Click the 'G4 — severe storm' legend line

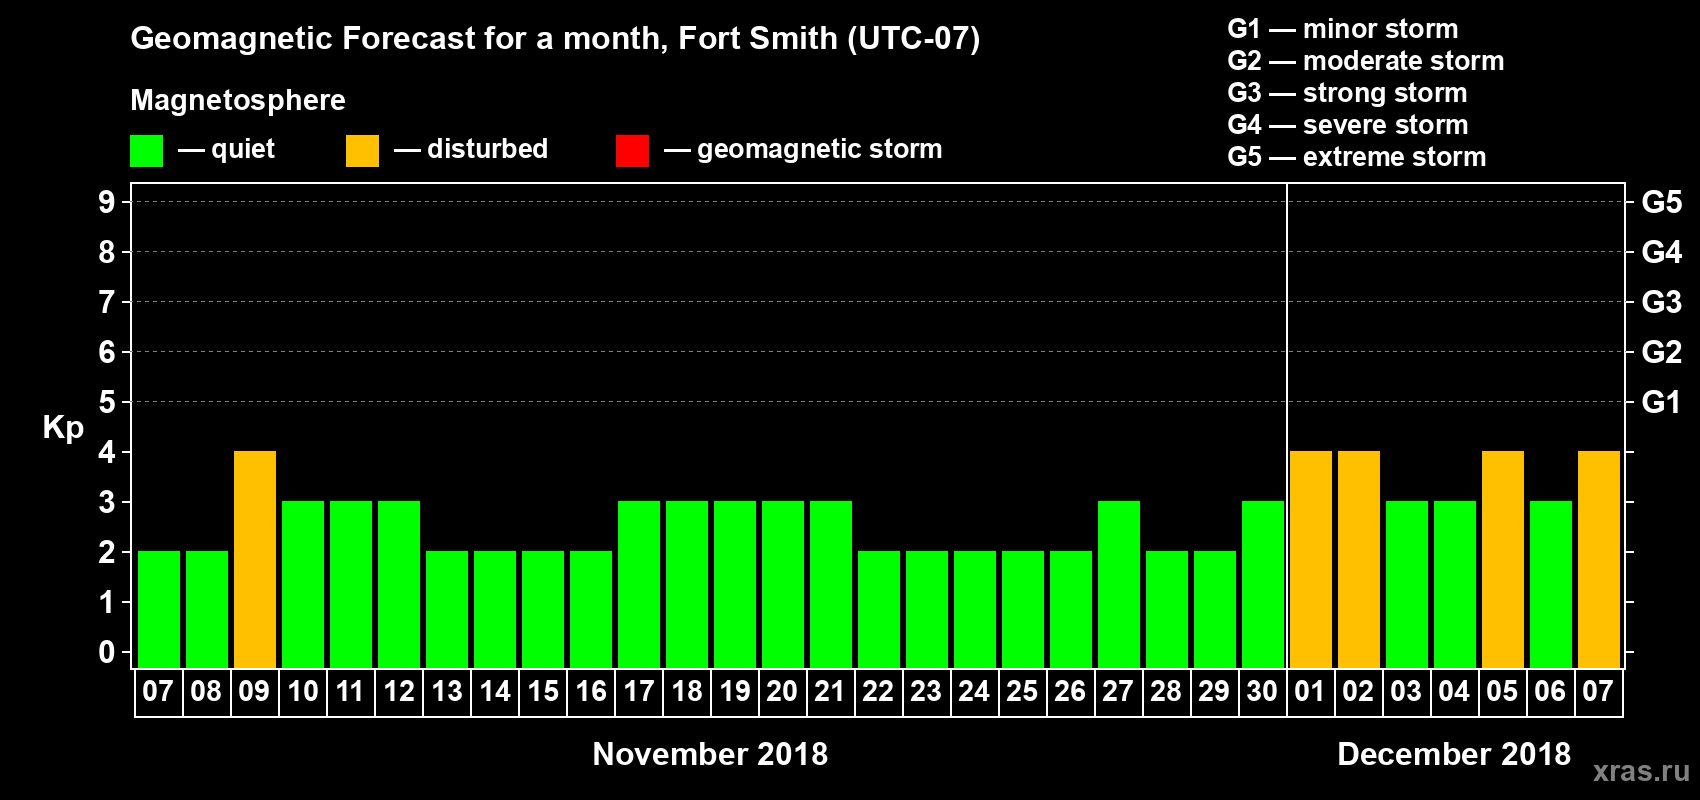(1348, 125)
